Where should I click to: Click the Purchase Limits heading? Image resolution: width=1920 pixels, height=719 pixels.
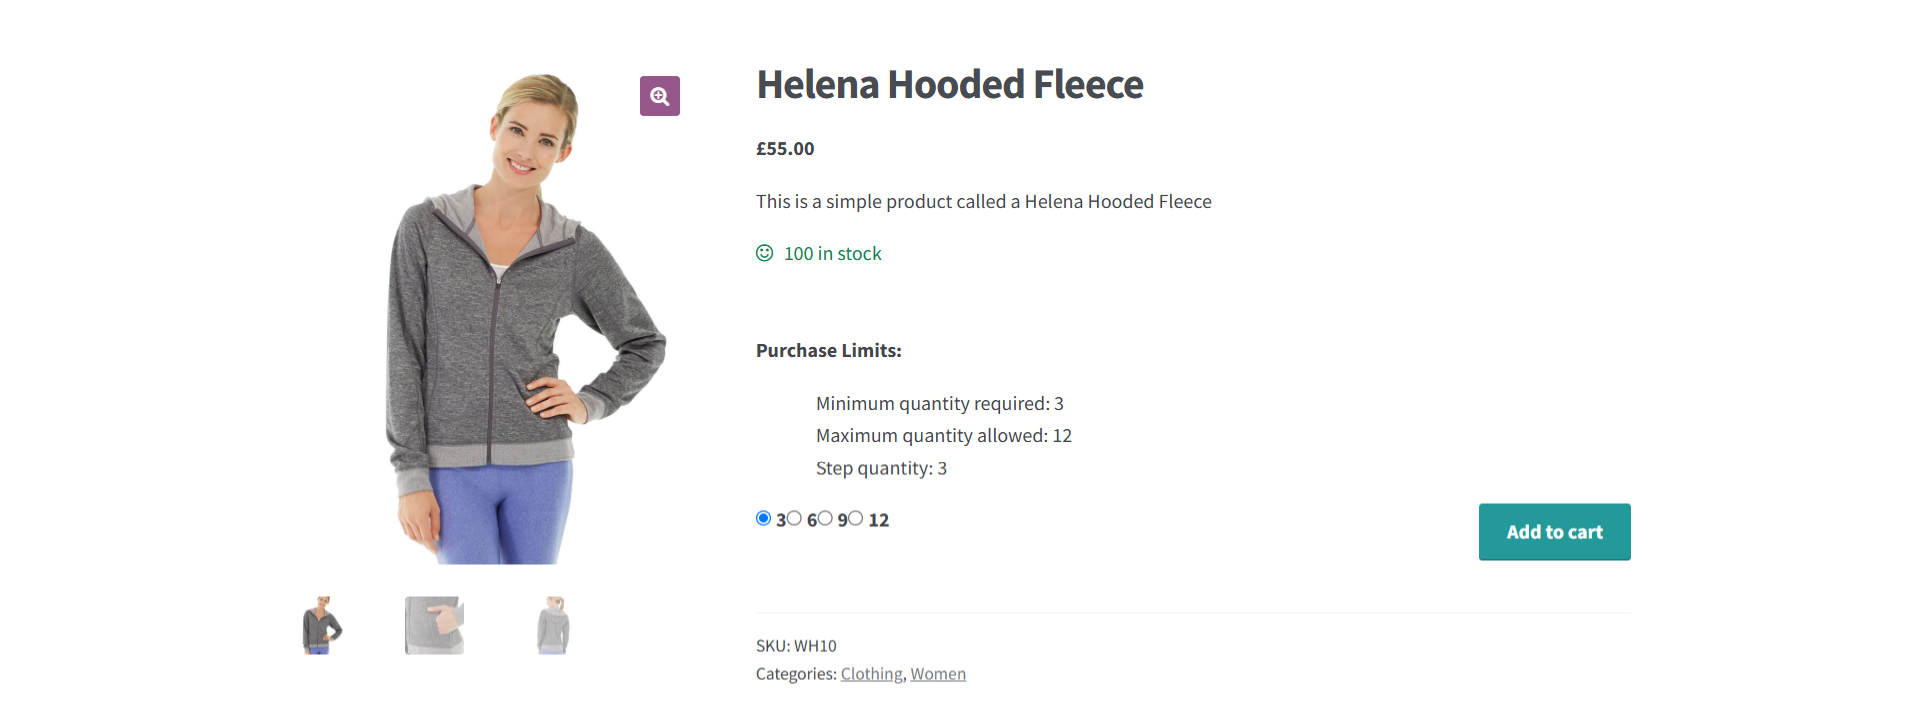pyautogui.click(x=828, y=350)
